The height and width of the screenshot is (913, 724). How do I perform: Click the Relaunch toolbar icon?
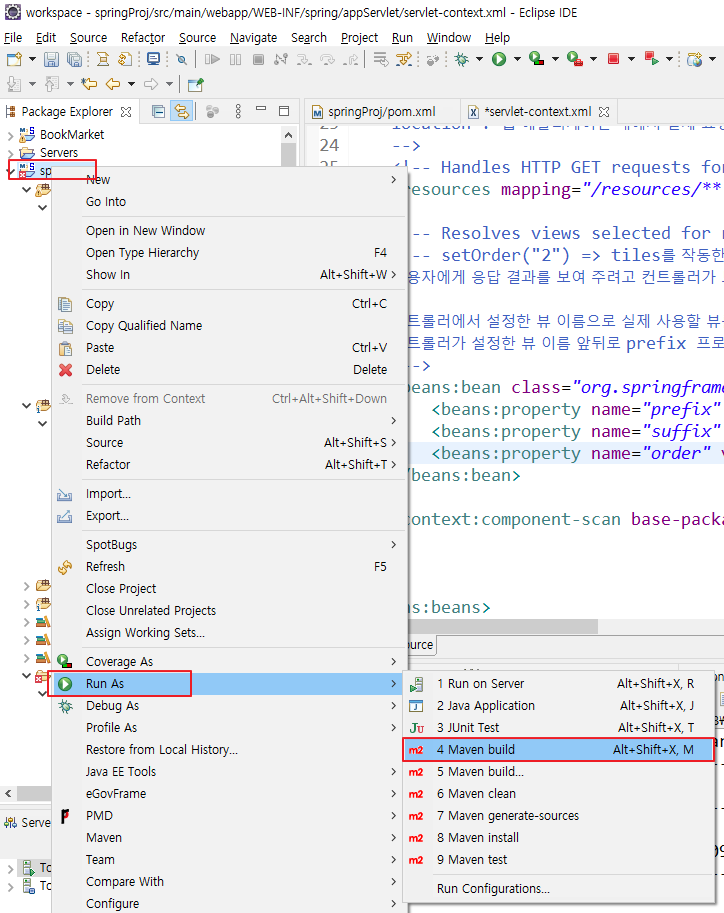click(x=651, y=59)
